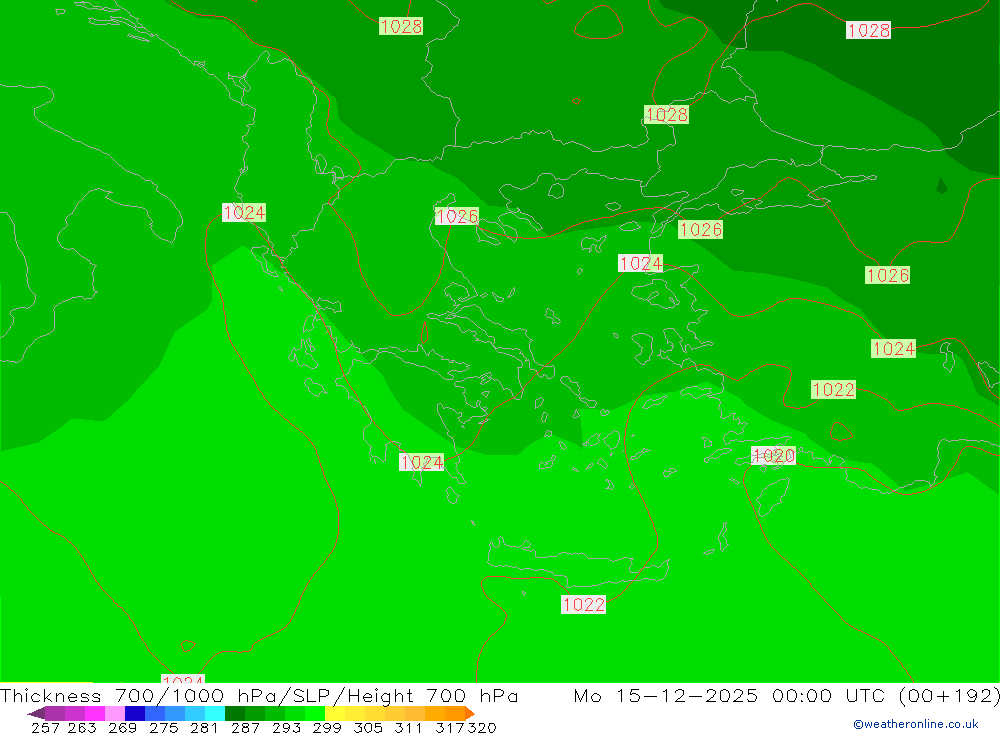Click the legend value 293

click(x=286, y=728)
